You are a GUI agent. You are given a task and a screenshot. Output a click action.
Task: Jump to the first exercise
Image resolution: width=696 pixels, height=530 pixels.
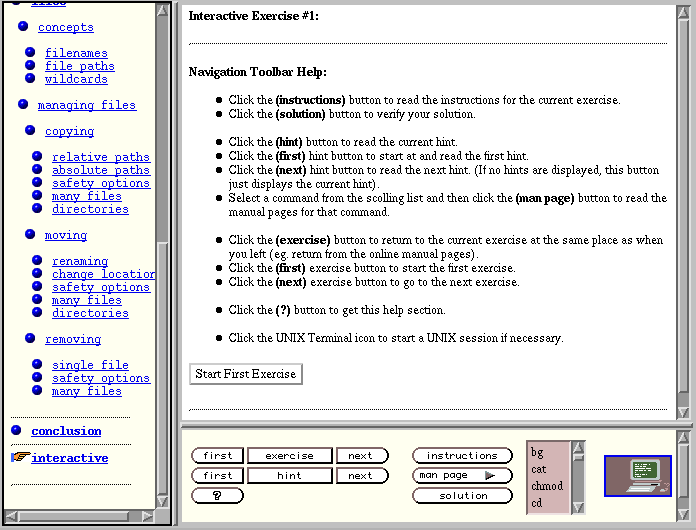point(217,456)
